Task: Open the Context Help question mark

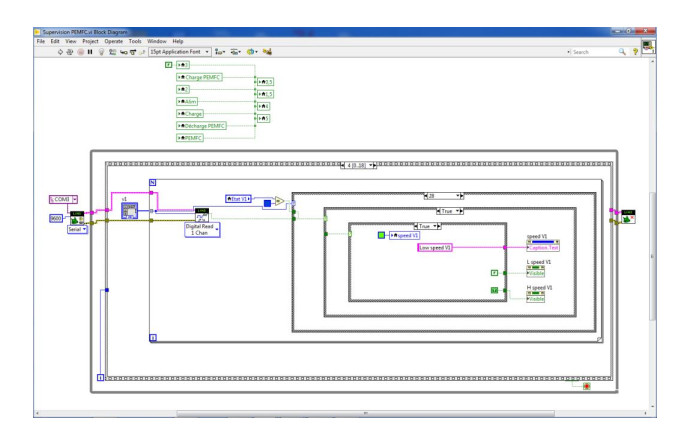Action: (x=637, y=50)
